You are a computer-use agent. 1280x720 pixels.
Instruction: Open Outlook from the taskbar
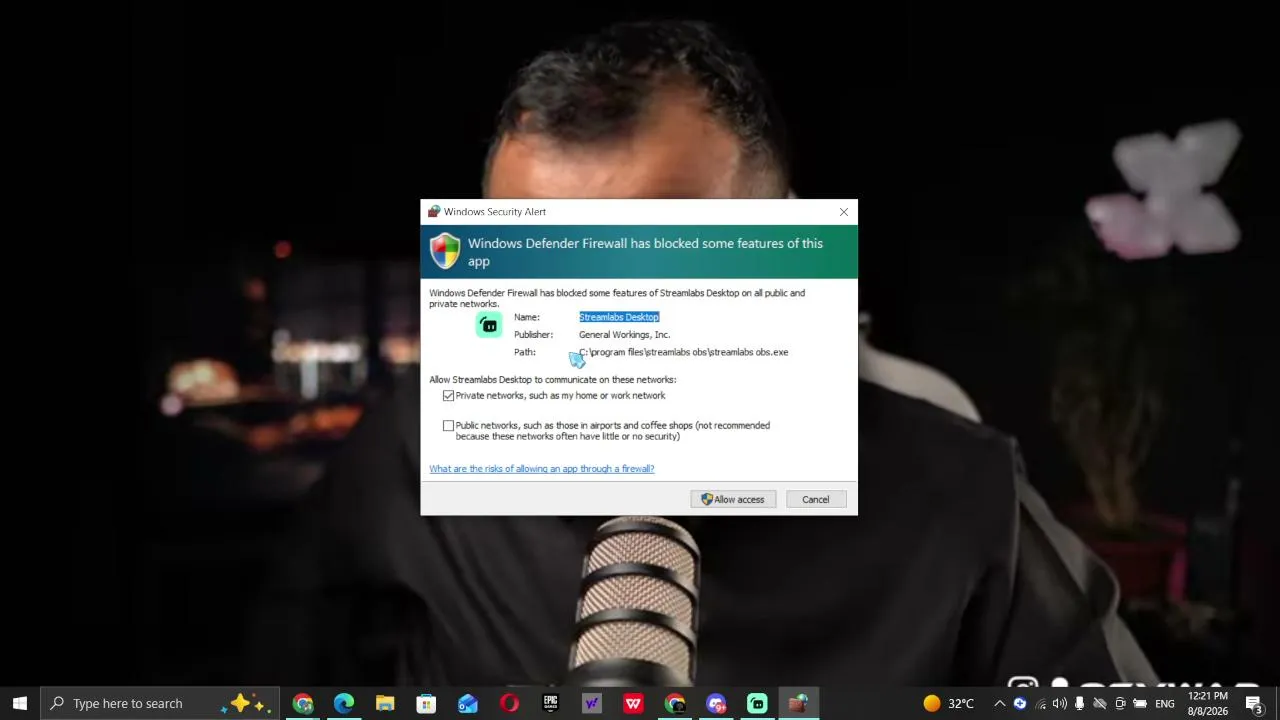[468, 703]
